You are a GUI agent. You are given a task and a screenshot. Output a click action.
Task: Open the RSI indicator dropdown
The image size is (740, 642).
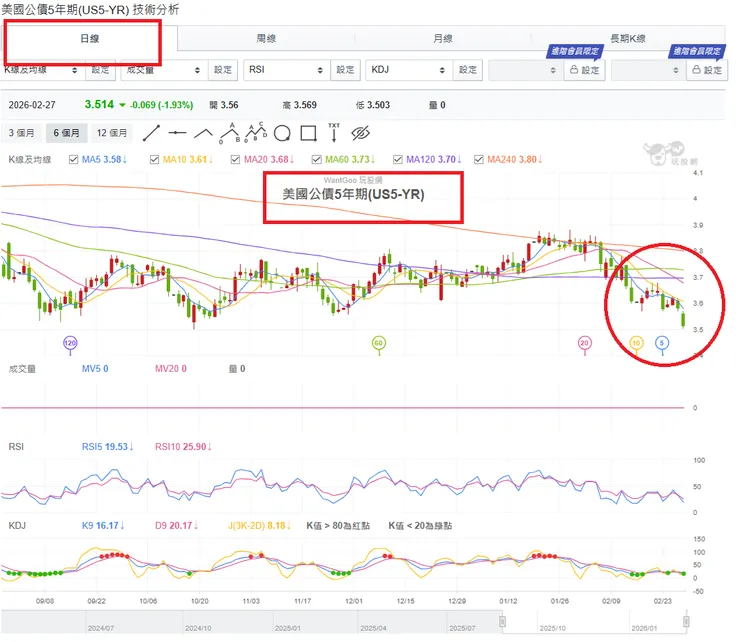point(285,70)
